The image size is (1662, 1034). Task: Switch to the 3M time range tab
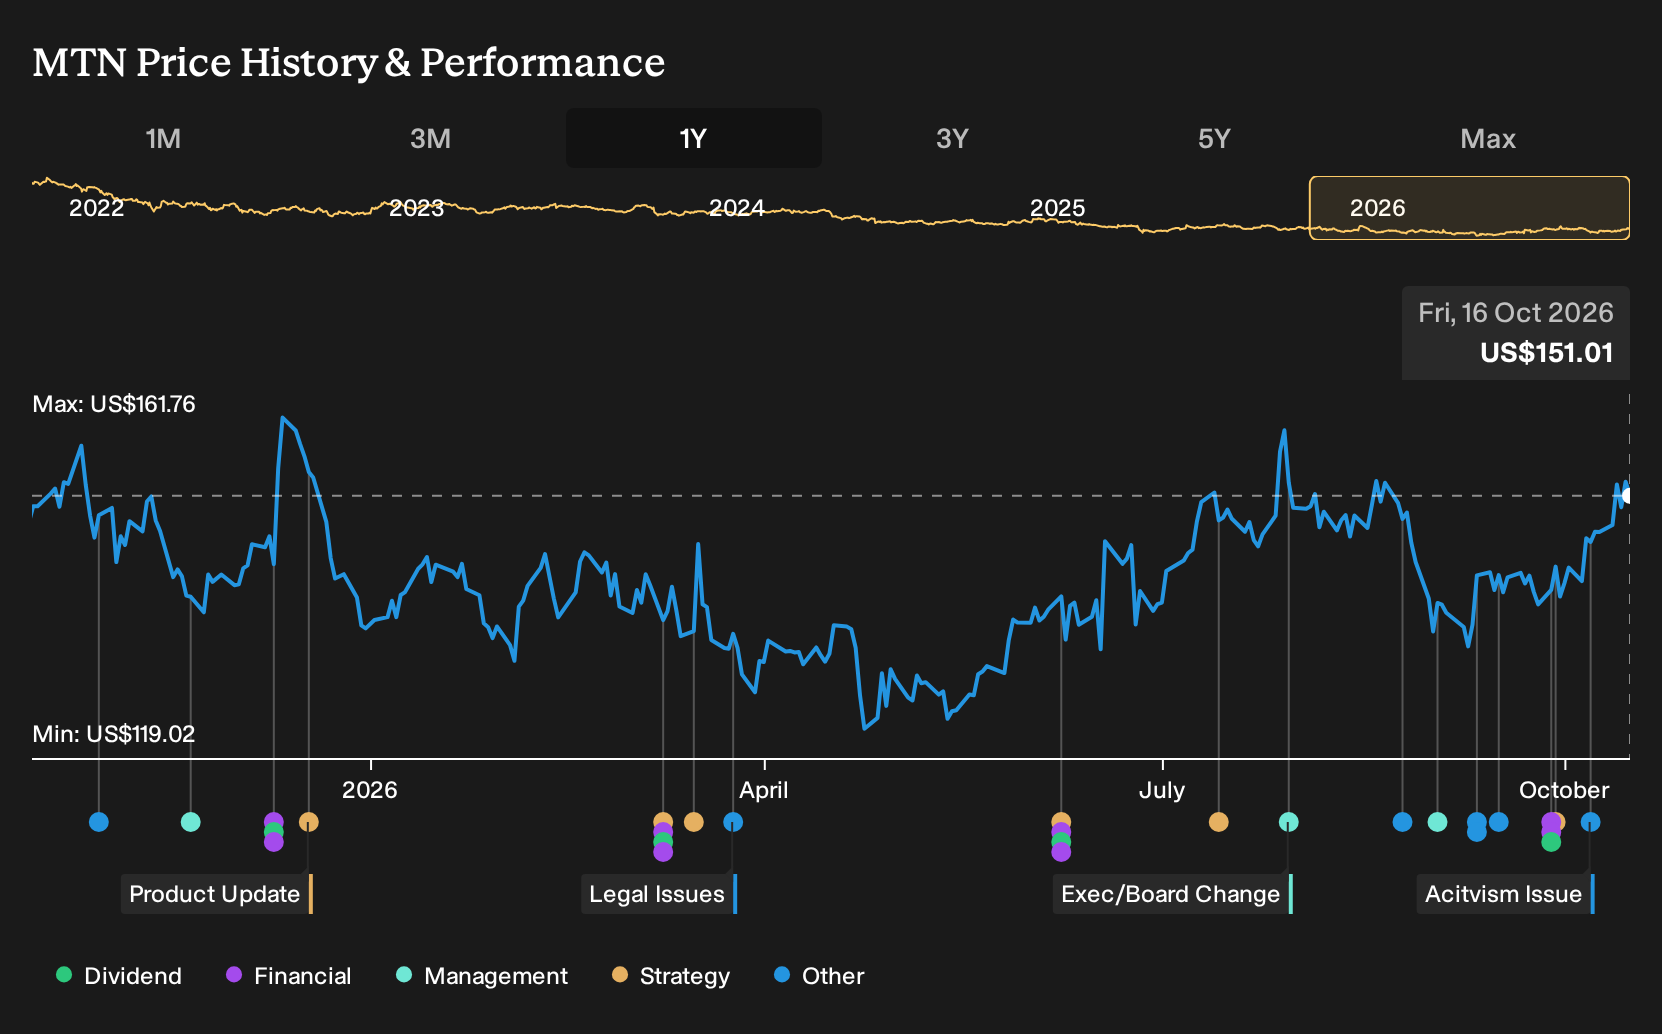[430, 138]
